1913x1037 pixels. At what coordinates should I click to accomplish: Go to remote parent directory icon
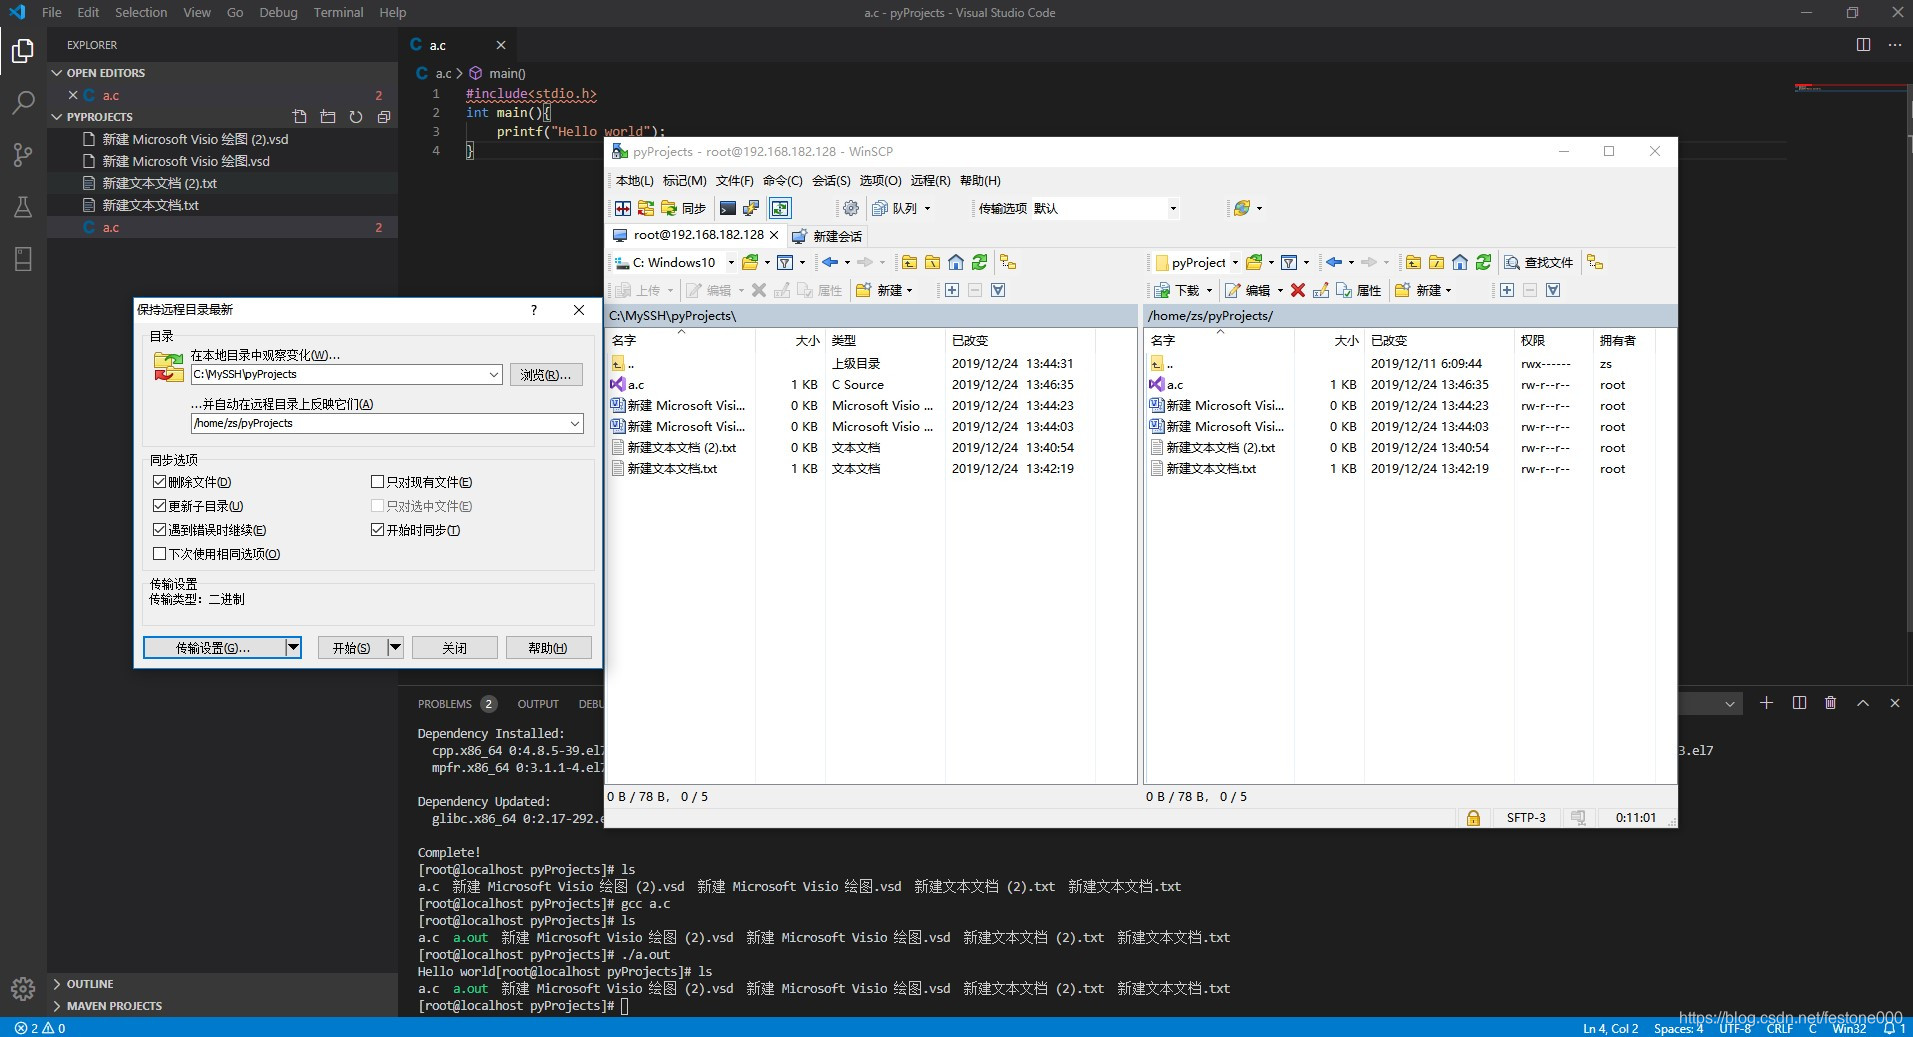(1413, 262)
